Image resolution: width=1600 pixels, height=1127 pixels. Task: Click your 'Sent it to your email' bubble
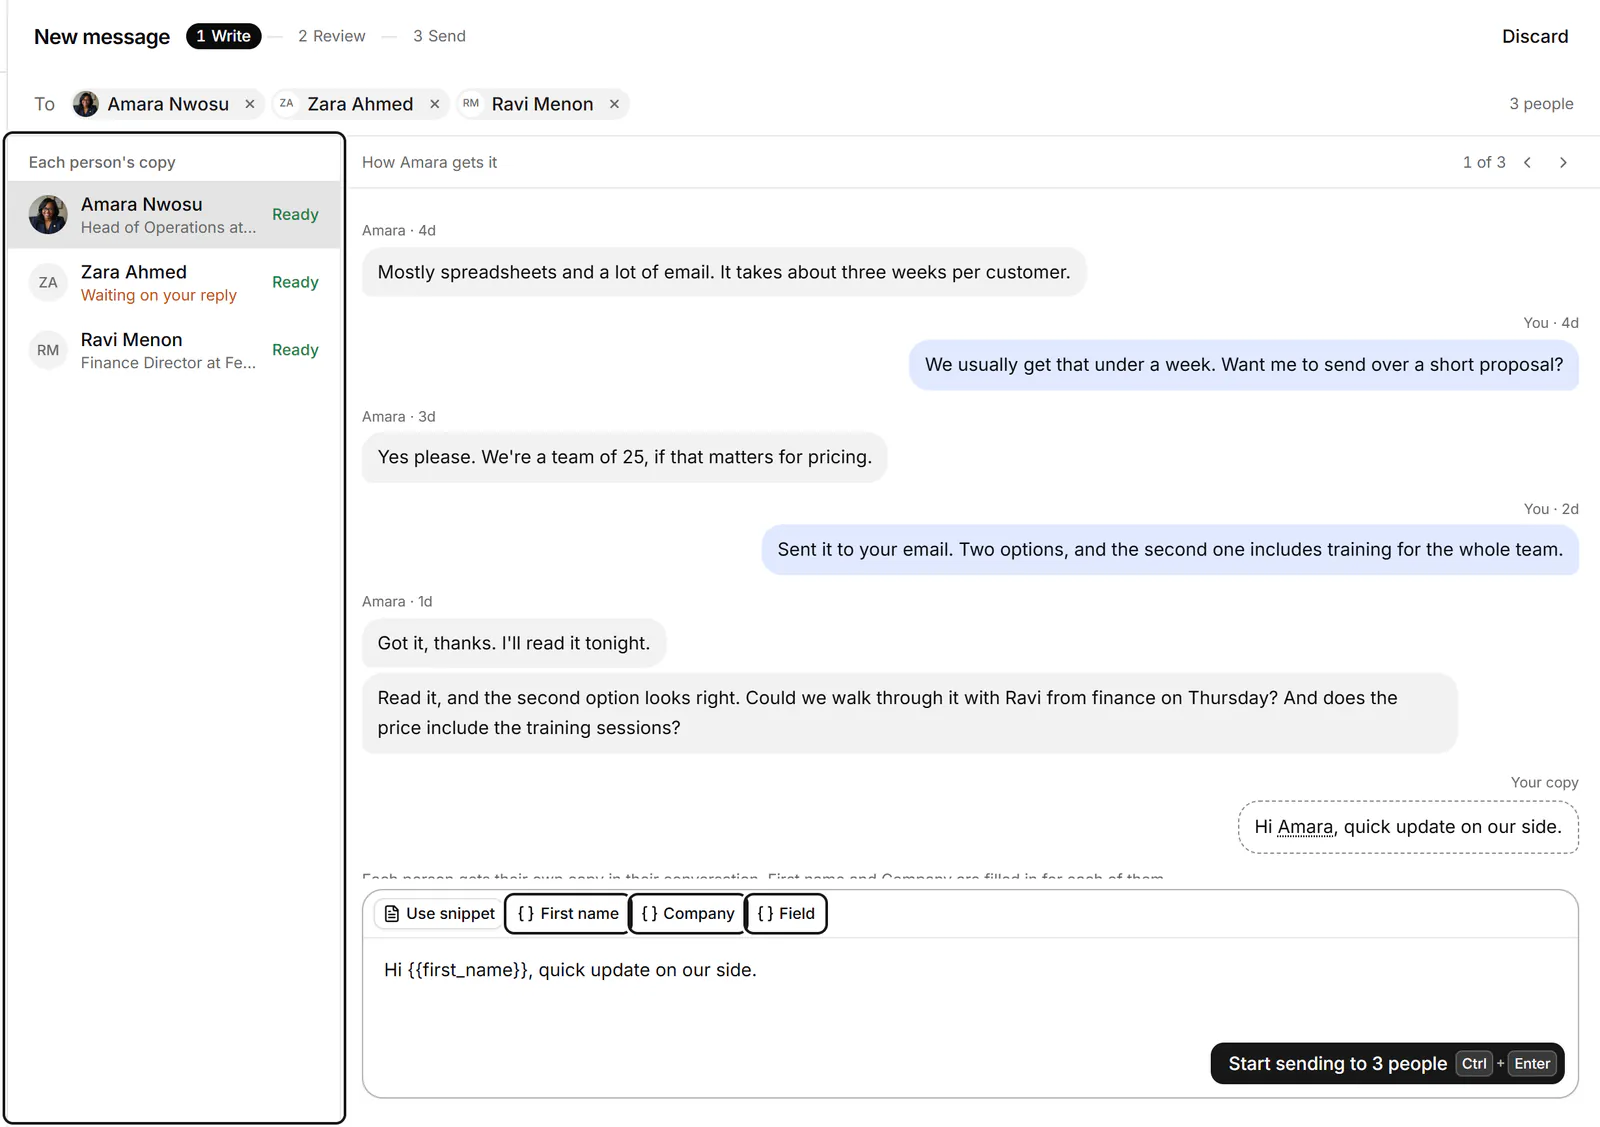coord(1170,550)
